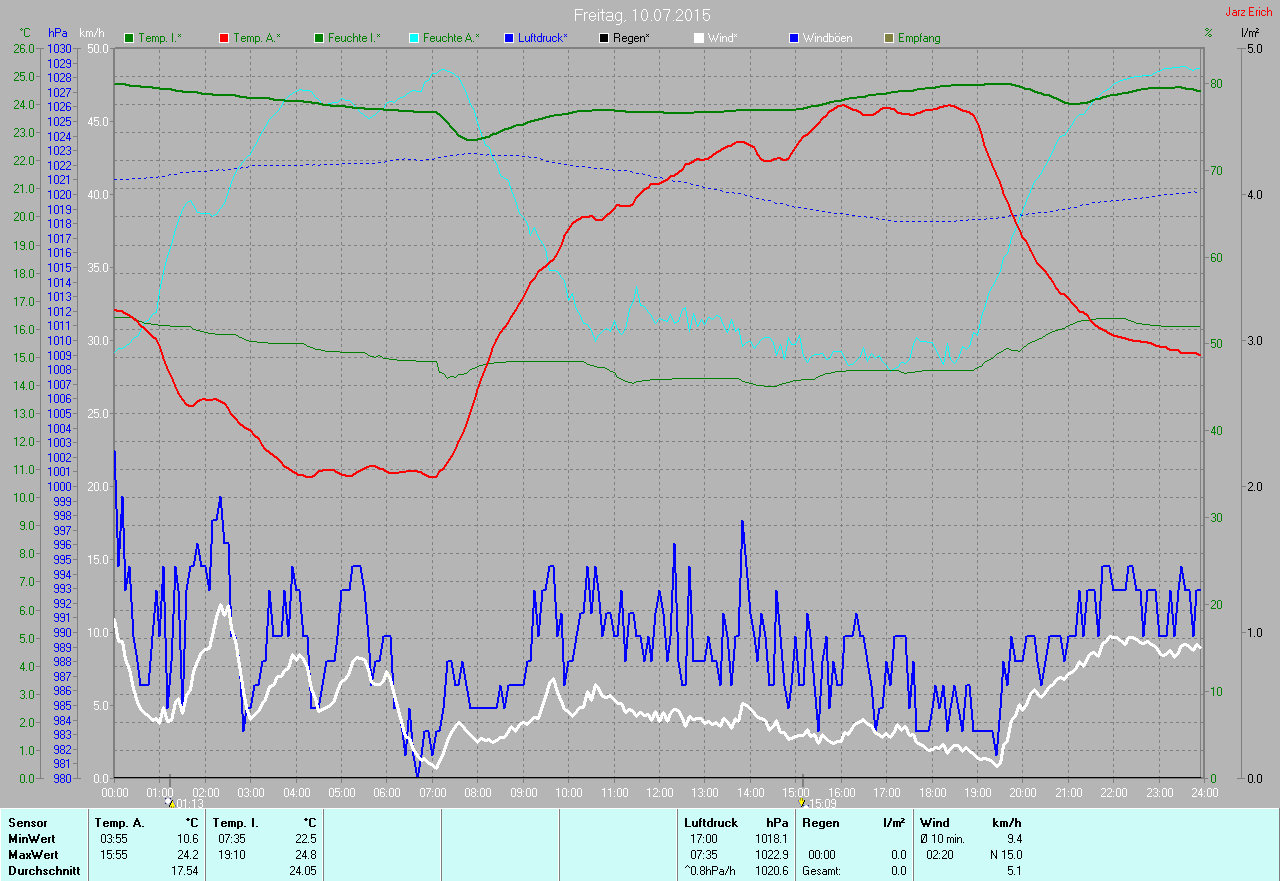
Task: Click the 9.4 wind minimum value
Action: [1014, 839]
